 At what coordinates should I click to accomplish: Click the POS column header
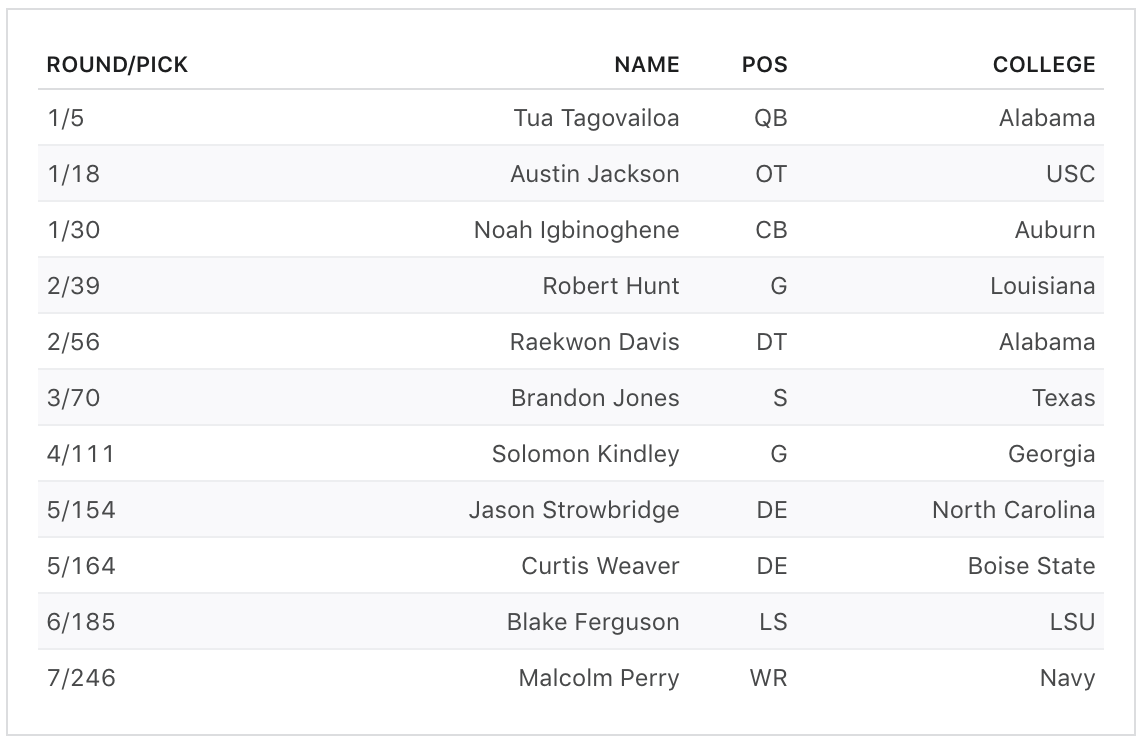coord(764,65)
